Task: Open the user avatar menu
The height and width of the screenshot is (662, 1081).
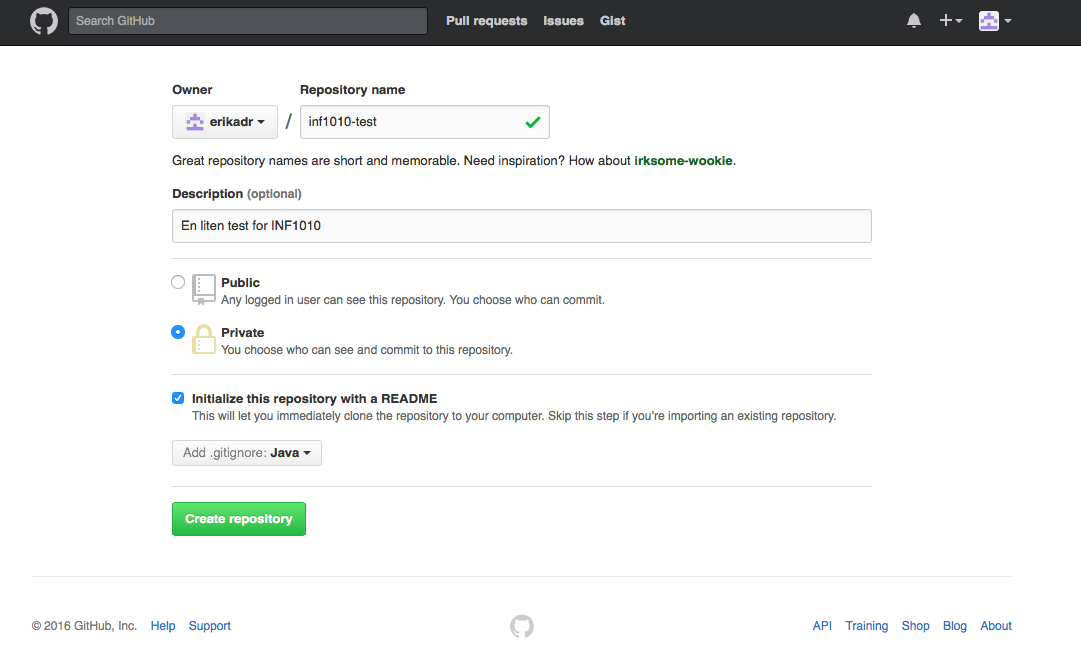Action: click(995, 21)
